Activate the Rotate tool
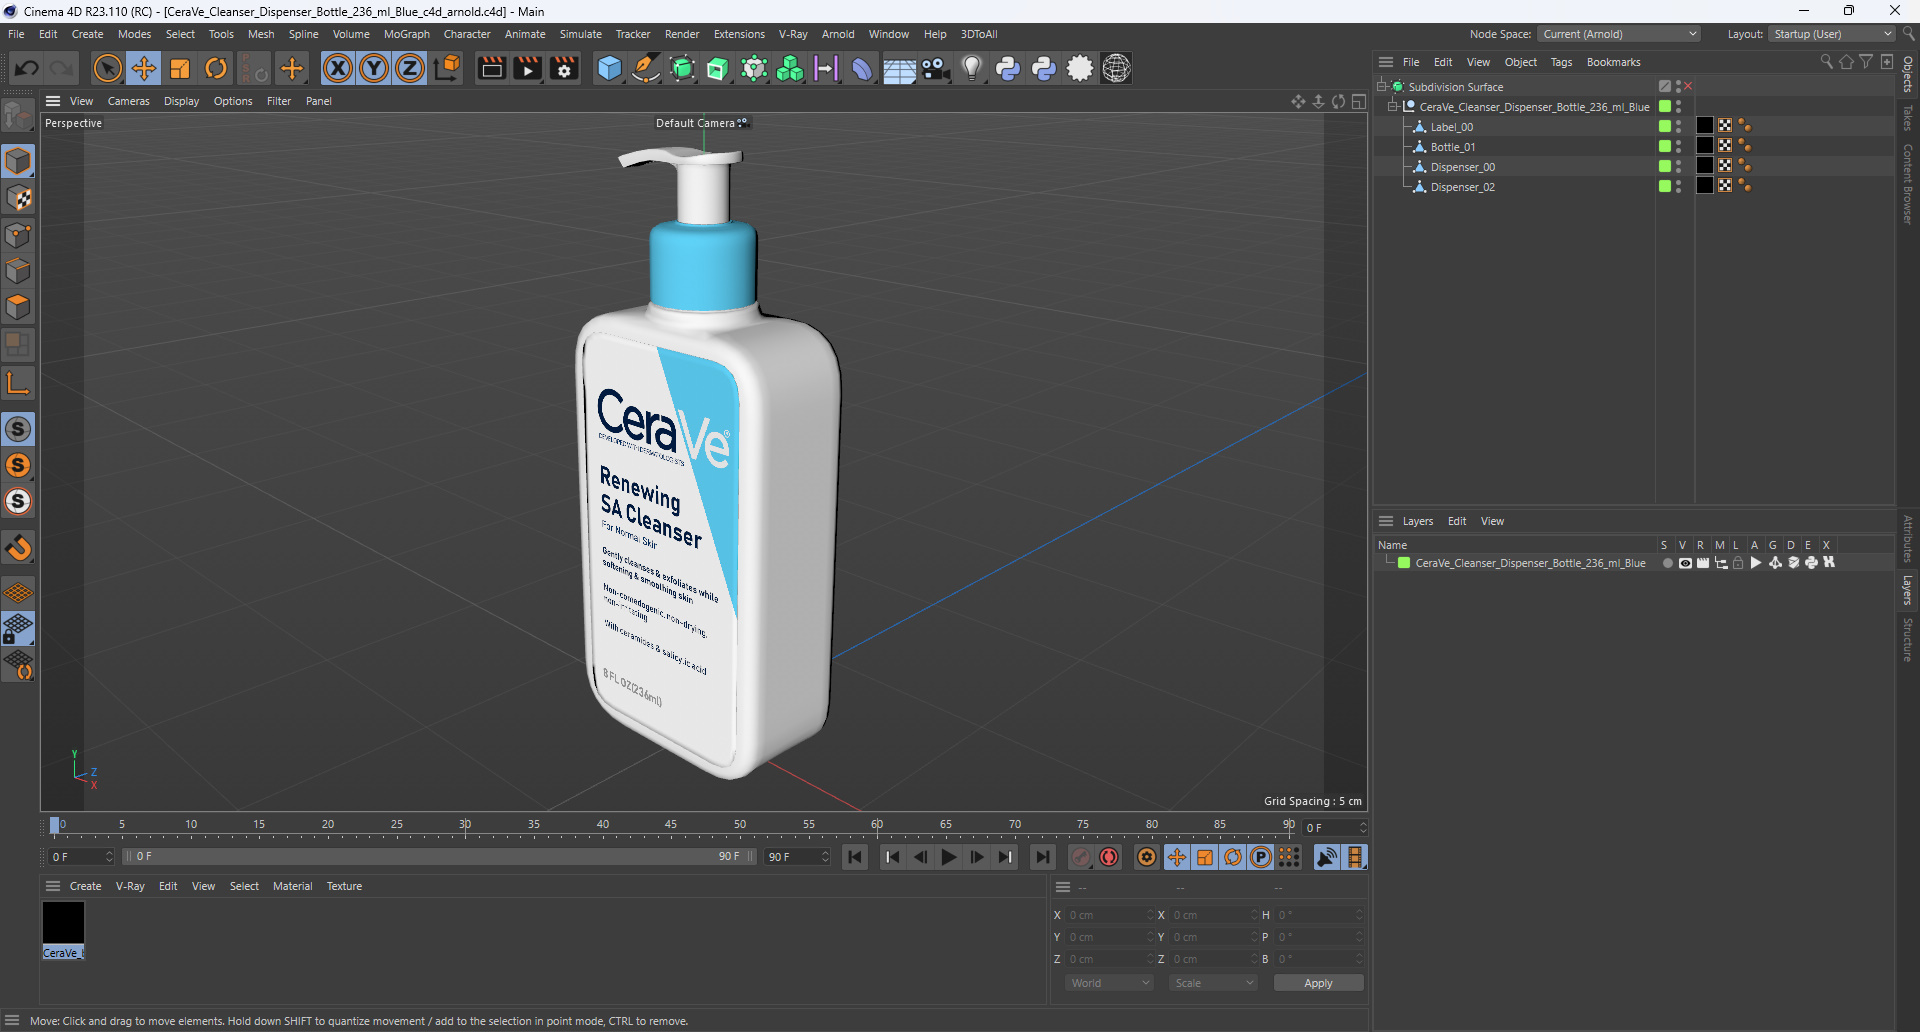 [216, 68]
